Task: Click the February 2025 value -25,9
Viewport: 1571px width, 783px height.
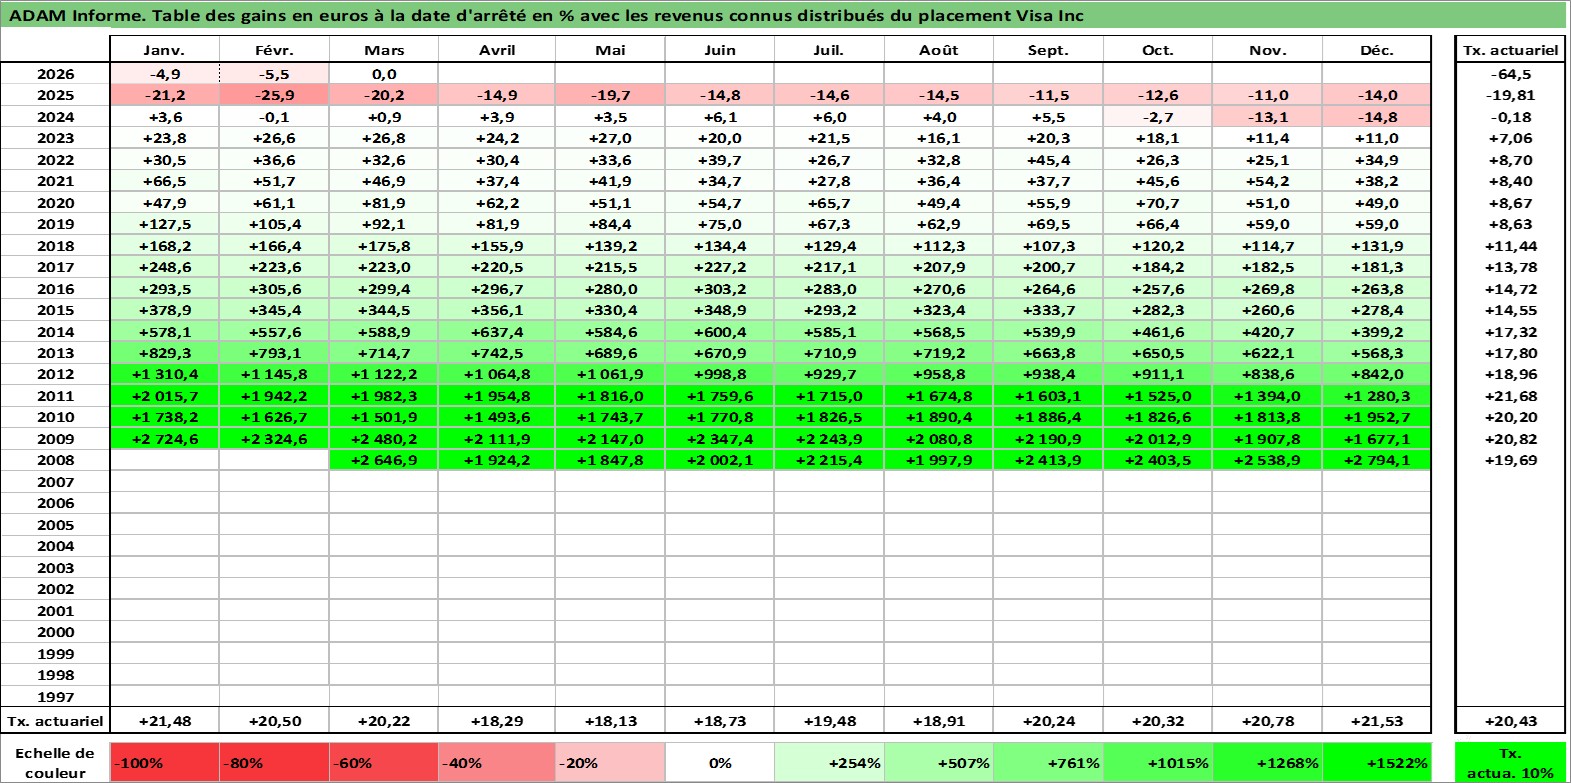Action: 274,95
